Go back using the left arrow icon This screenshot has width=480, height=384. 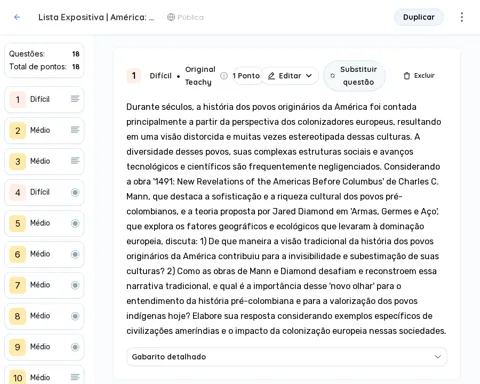point(17,17)
